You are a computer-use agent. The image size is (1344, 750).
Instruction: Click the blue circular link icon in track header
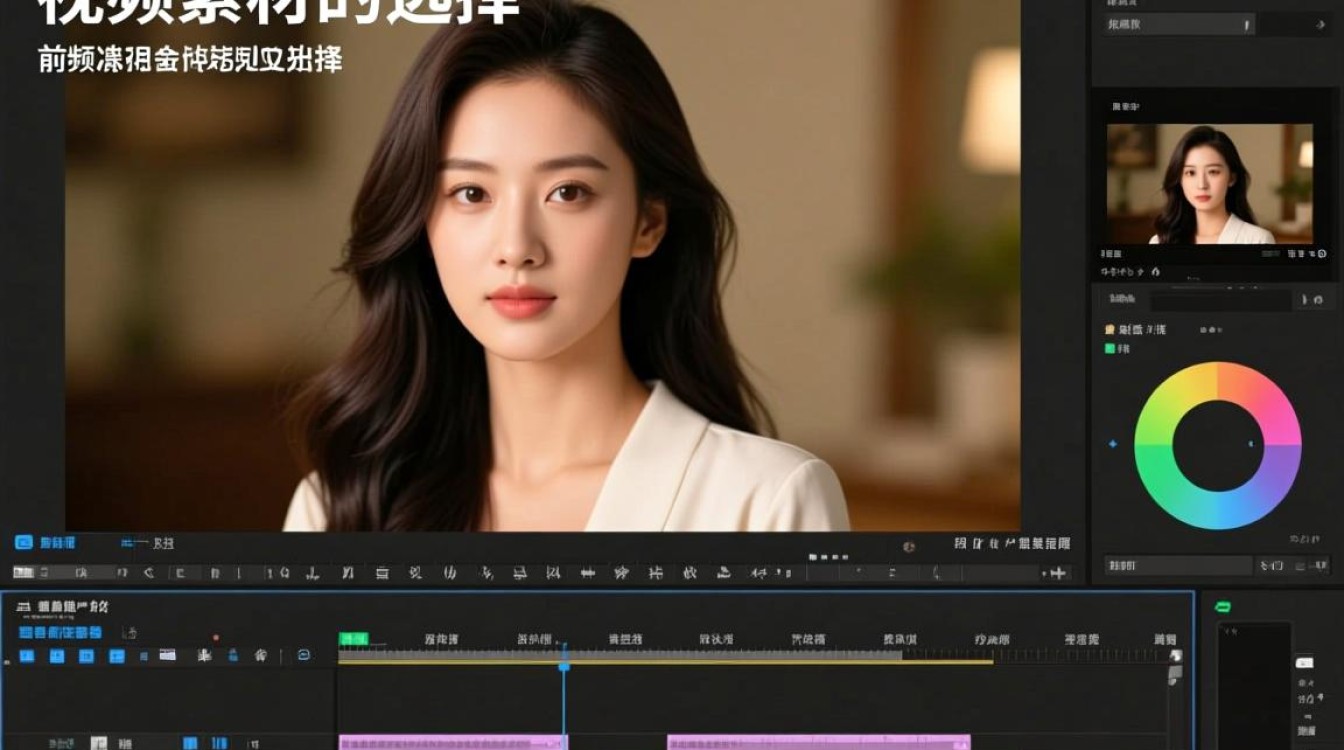pyautogui.click(x=303, y=655)
